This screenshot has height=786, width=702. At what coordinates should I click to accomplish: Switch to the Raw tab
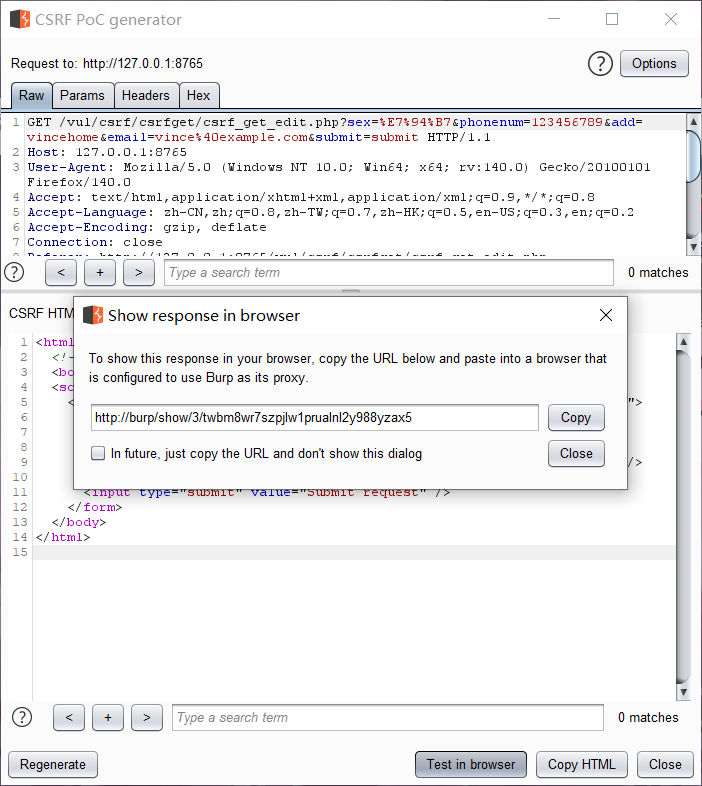click(x=32, y=95)
